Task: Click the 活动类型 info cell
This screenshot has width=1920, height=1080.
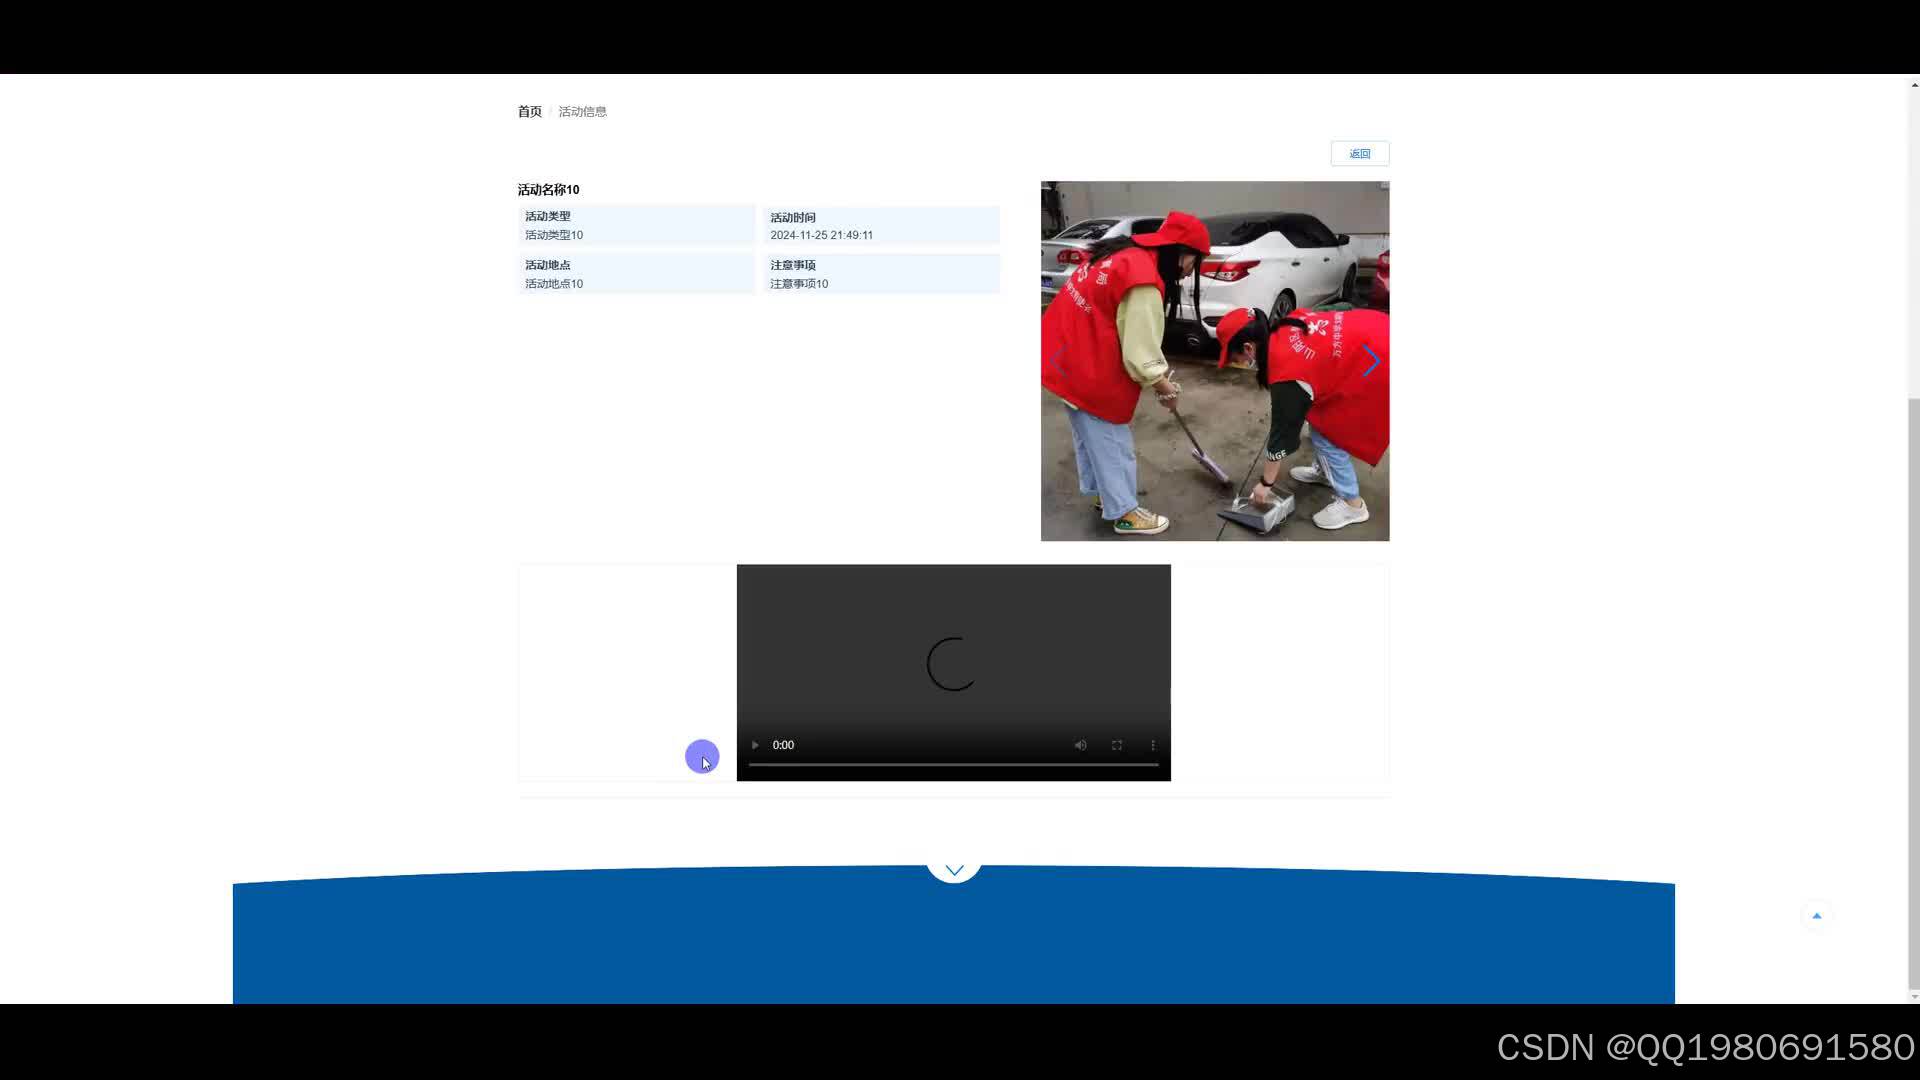Action: (636, 226)
